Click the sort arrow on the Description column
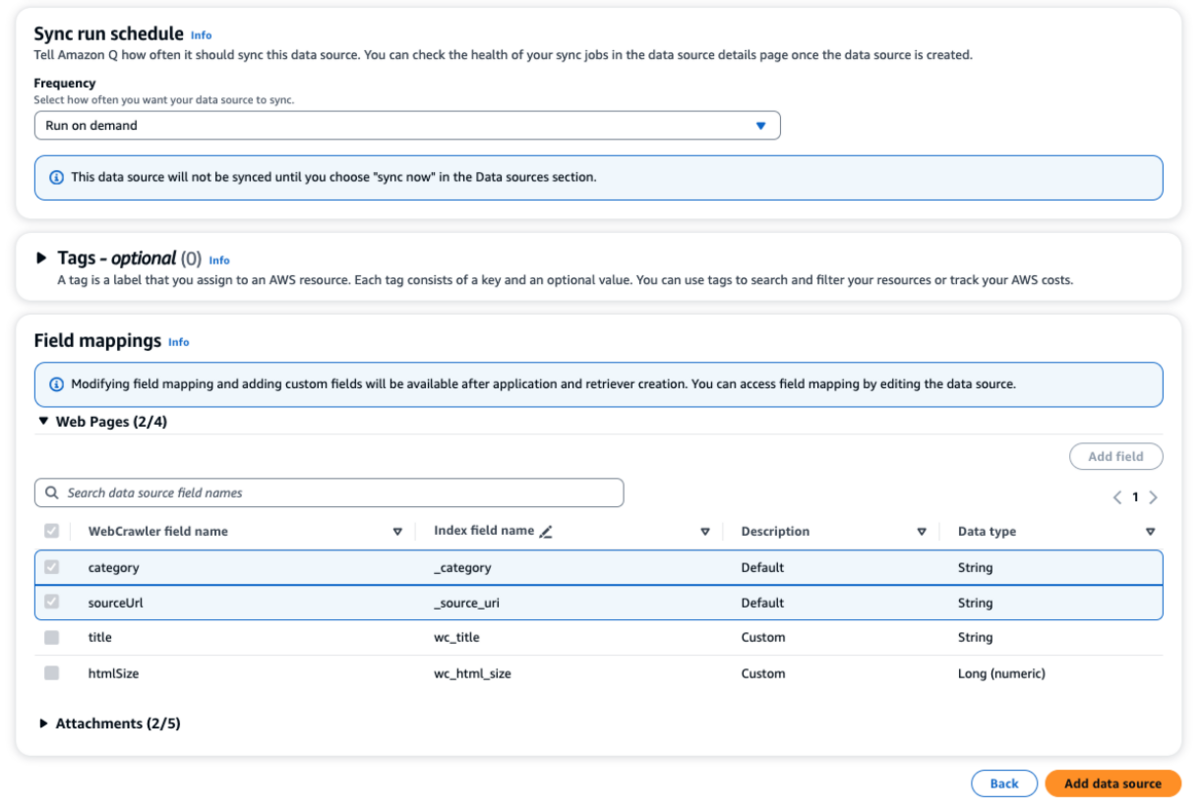 click(921, 532)
